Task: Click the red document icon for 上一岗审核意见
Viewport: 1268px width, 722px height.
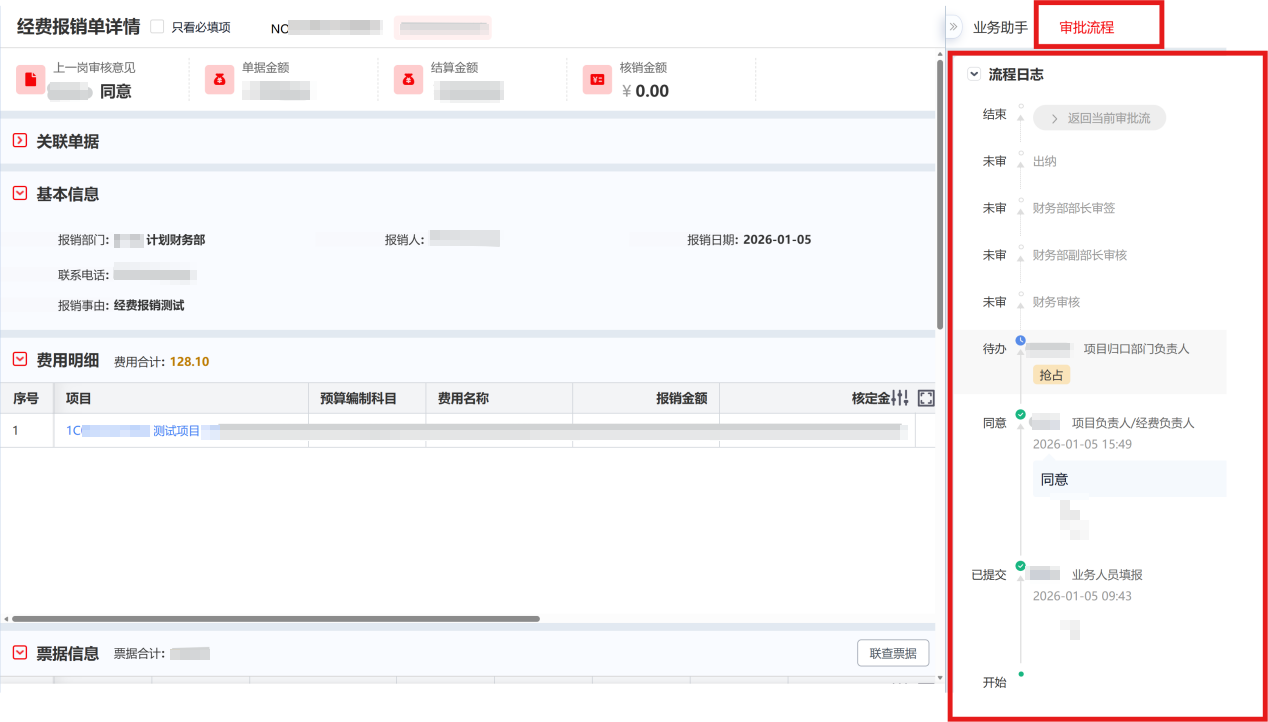Action: pos(31,80)
